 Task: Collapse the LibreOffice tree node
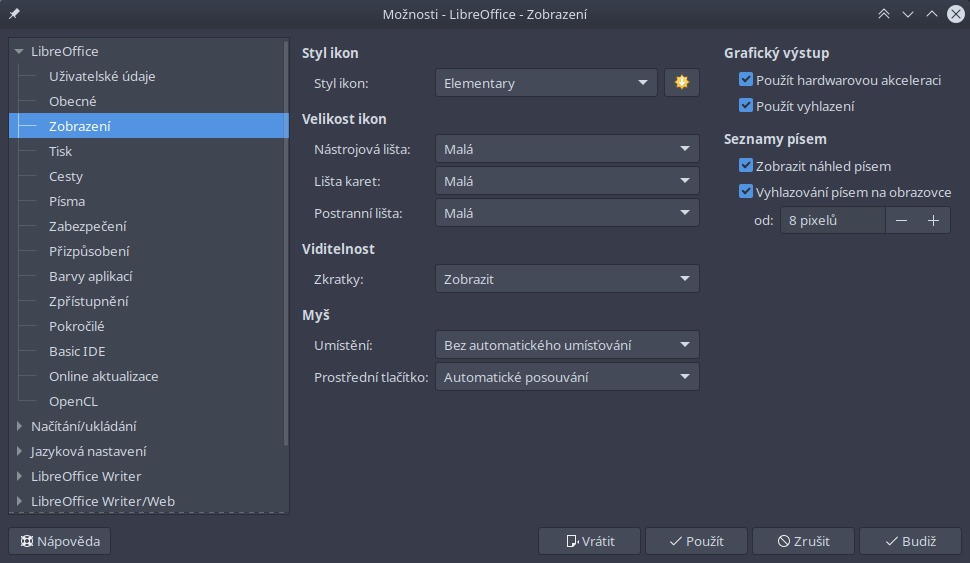(x=19, y=51)
